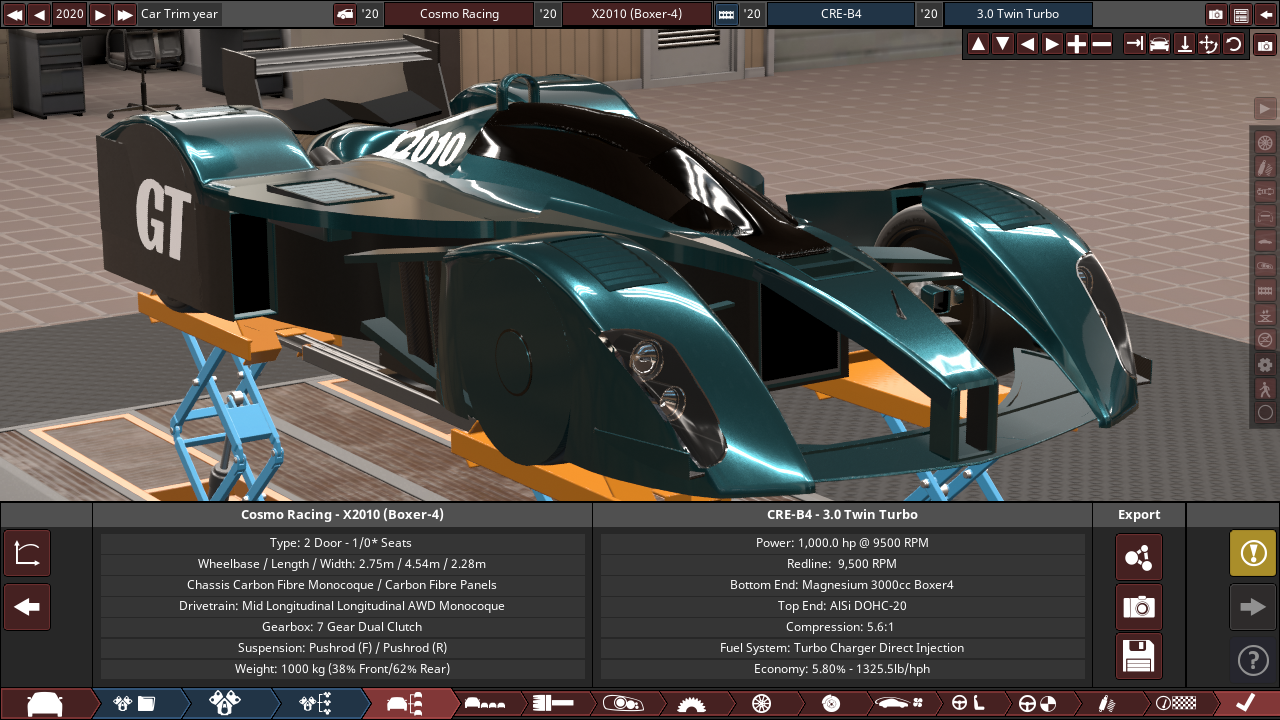Move camera down with the down triangle

point(1002,44)
